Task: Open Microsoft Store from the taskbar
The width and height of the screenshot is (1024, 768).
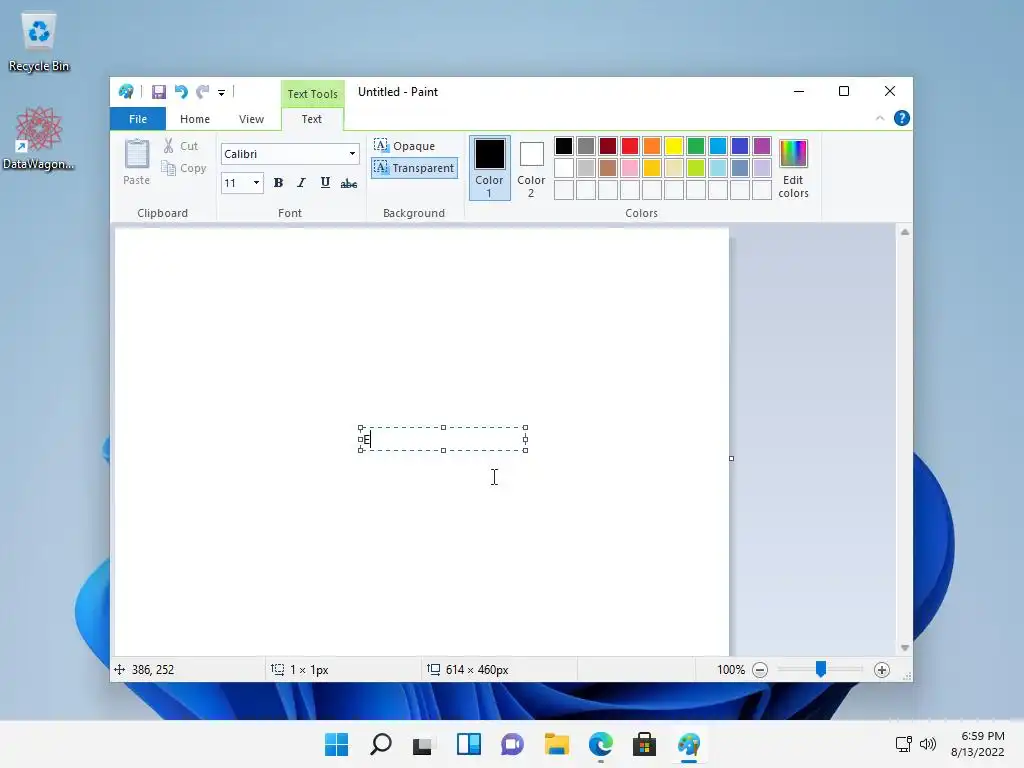Action: pos(645,744)
